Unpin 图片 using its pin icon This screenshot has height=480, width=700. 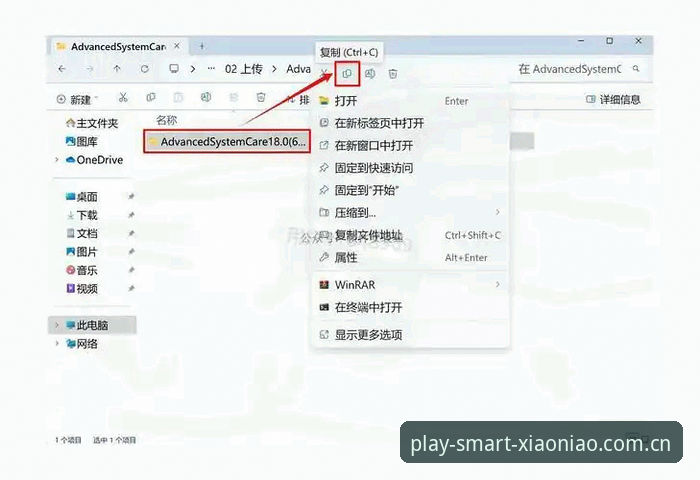click(x=131, y=252)
